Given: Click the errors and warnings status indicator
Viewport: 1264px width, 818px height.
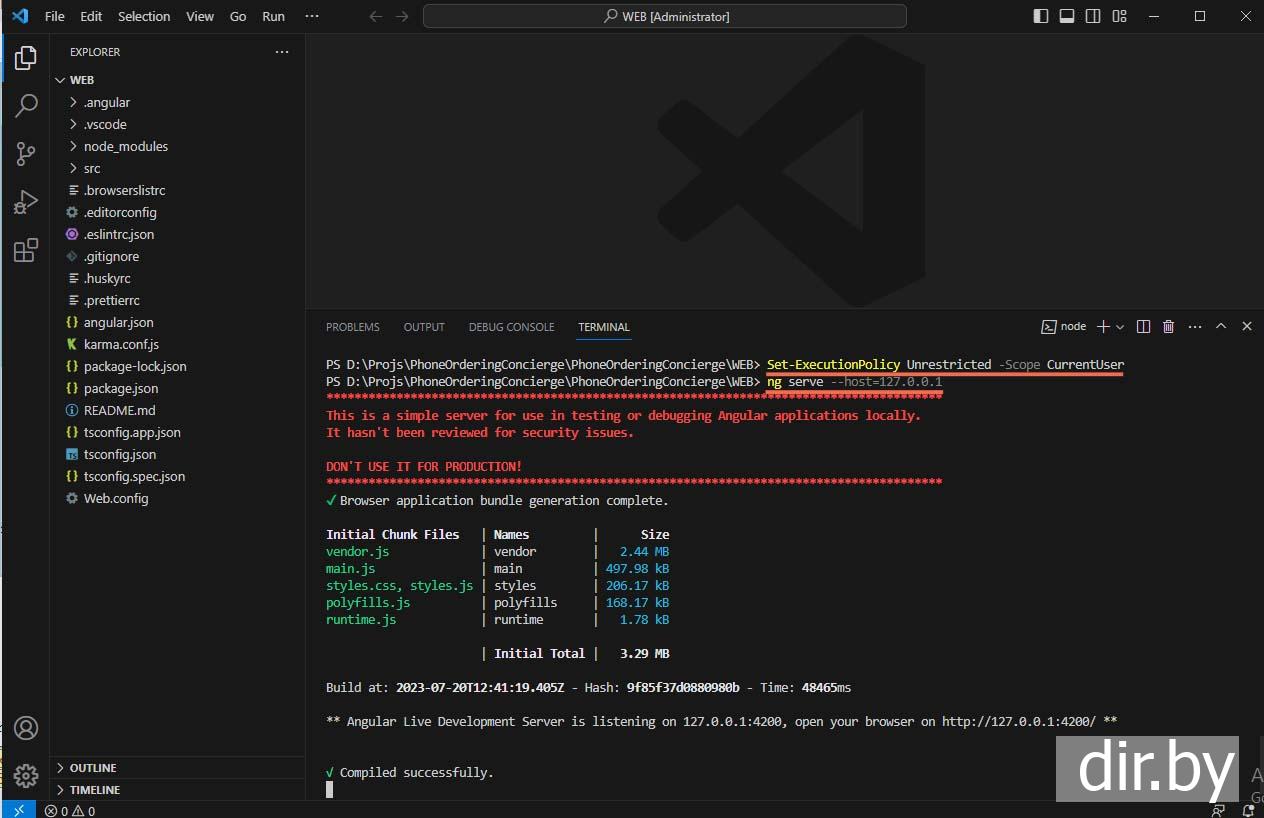Looking at the screenshot, I should (x=70, y=811).
